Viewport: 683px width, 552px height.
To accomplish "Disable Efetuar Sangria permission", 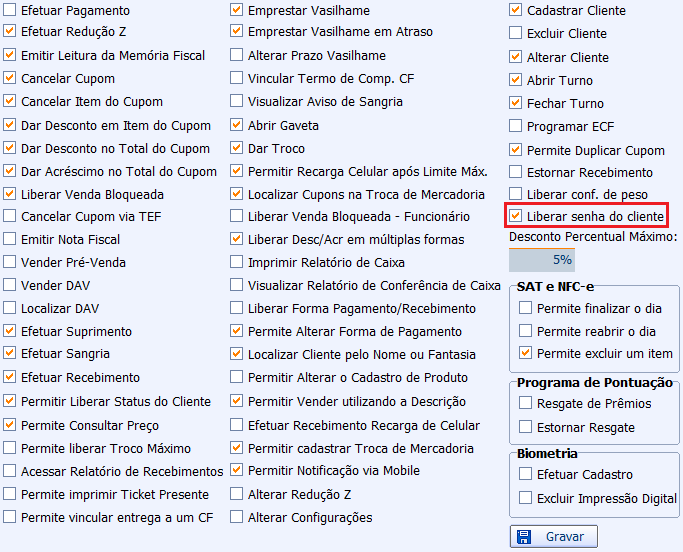I will pos(10,354).
